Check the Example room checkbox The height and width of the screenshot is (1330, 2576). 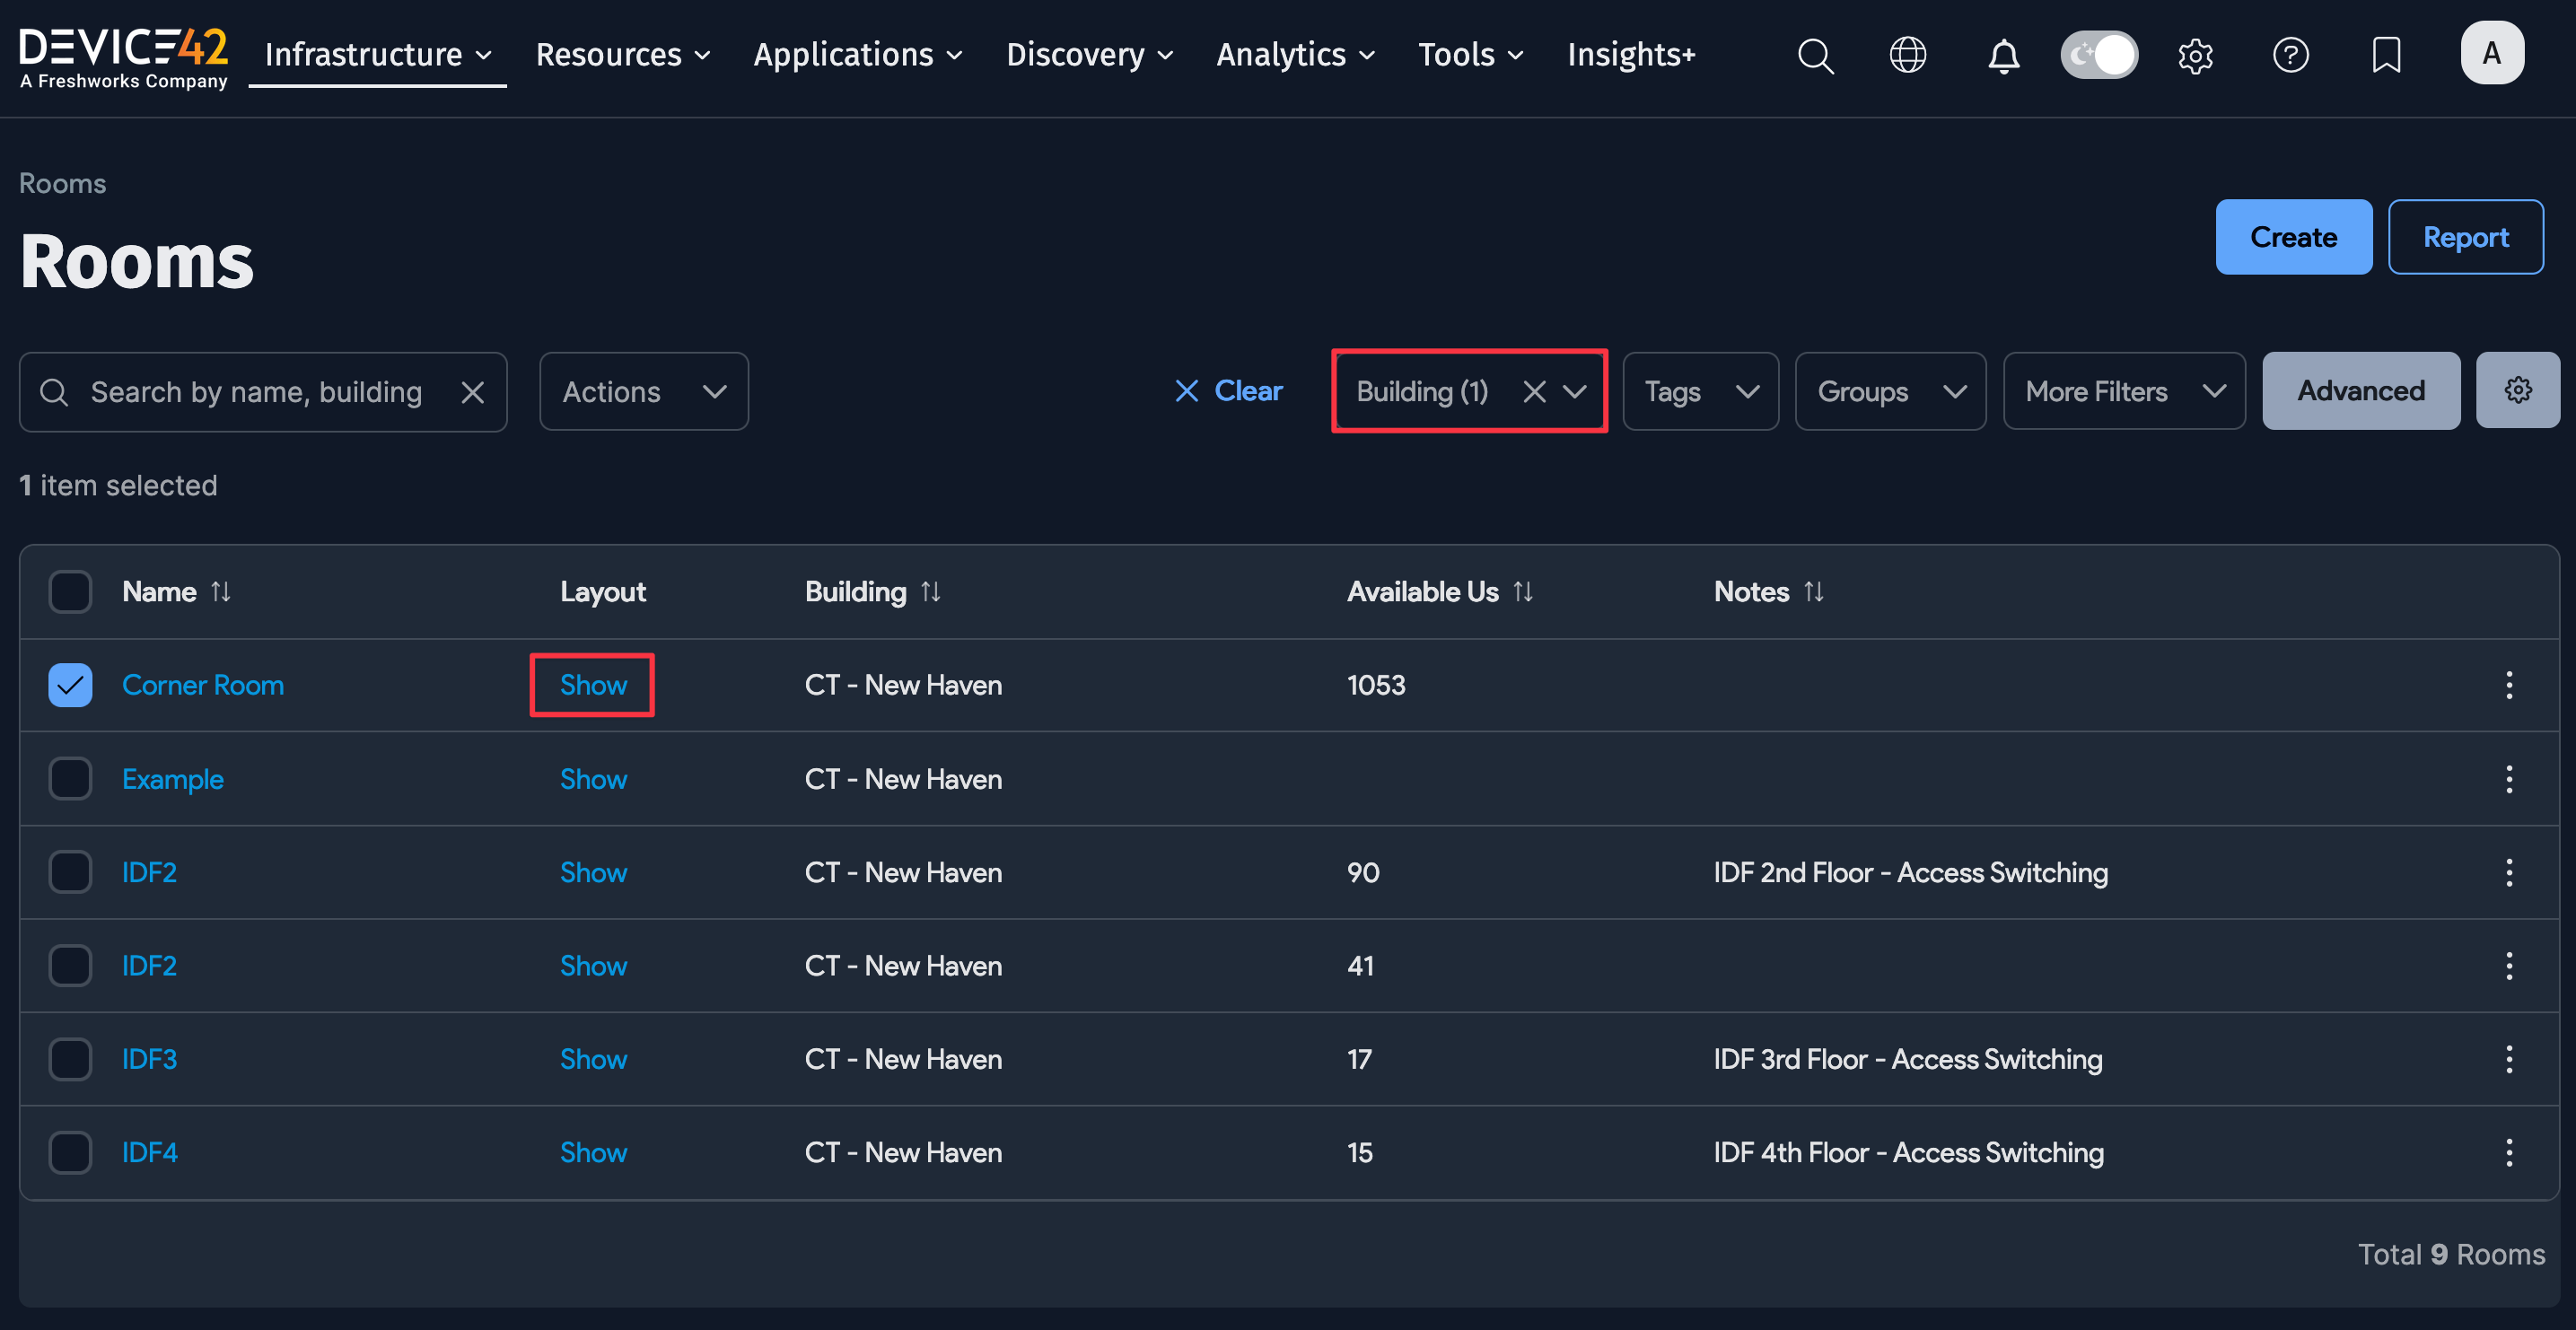point(70,779)
